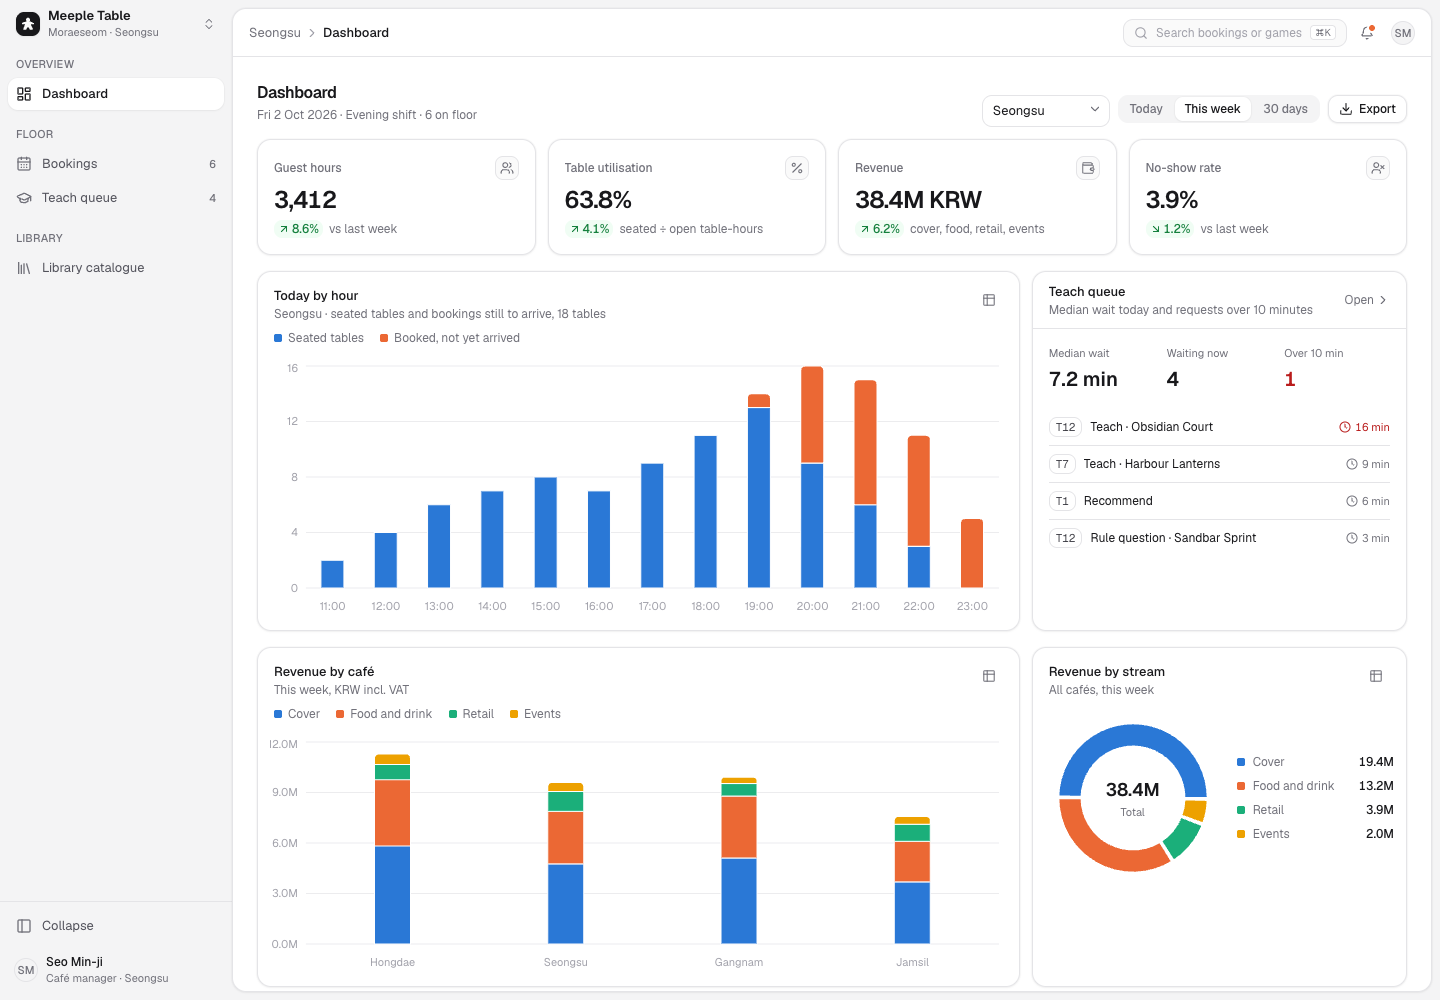
Task: Click the Guest hours people icon
Action: [507, 168]
